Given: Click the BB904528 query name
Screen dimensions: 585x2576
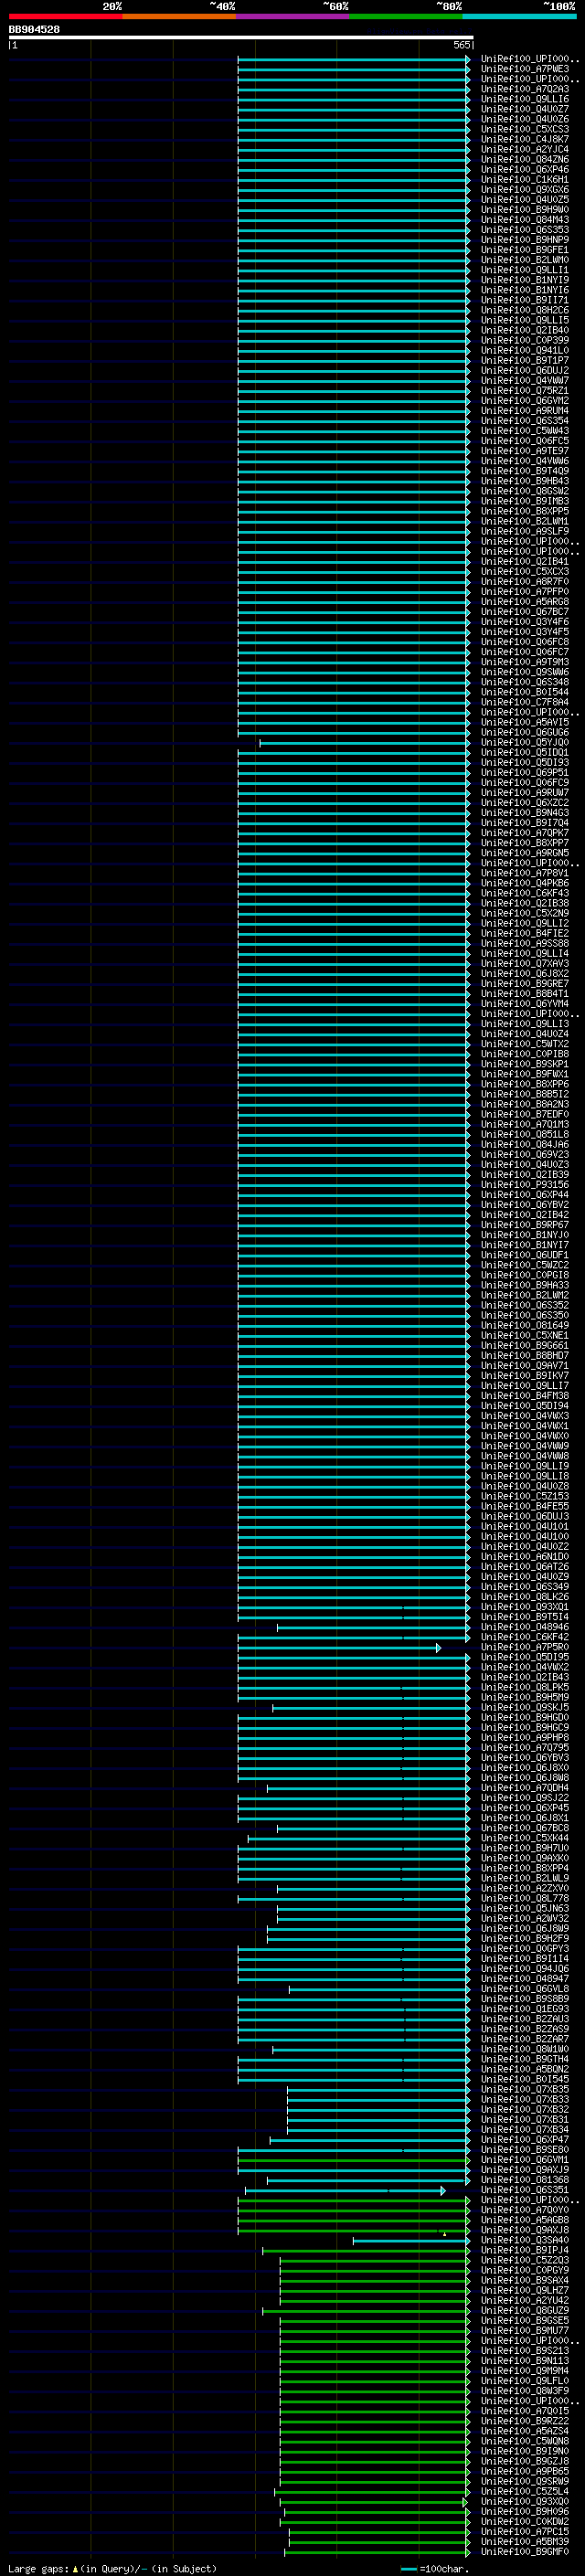Looking at the screenshot, I should coord(34,29).
